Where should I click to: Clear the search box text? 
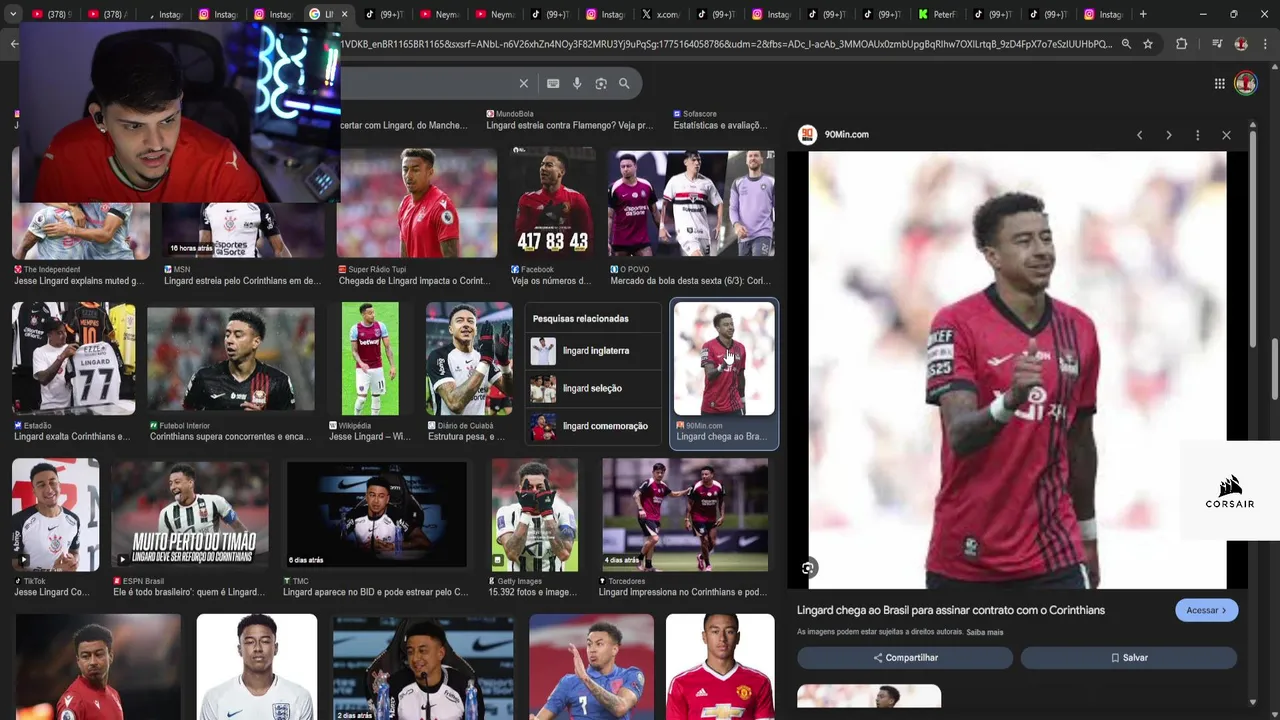point(523,84)
